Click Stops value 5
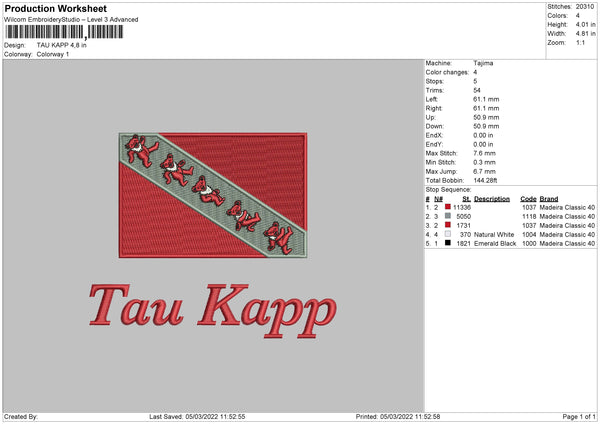 pos(475,81)
